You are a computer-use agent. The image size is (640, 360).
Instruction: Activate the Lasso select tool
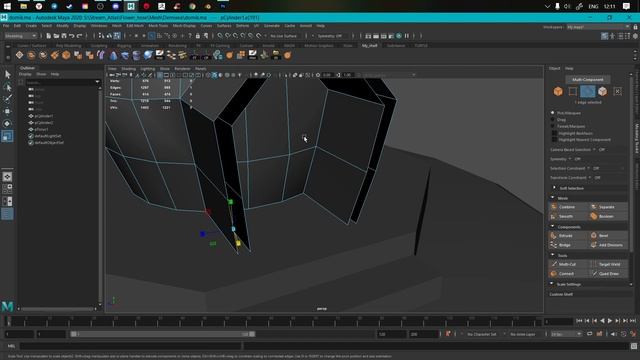pyautogui.click(x=7, y=87)
